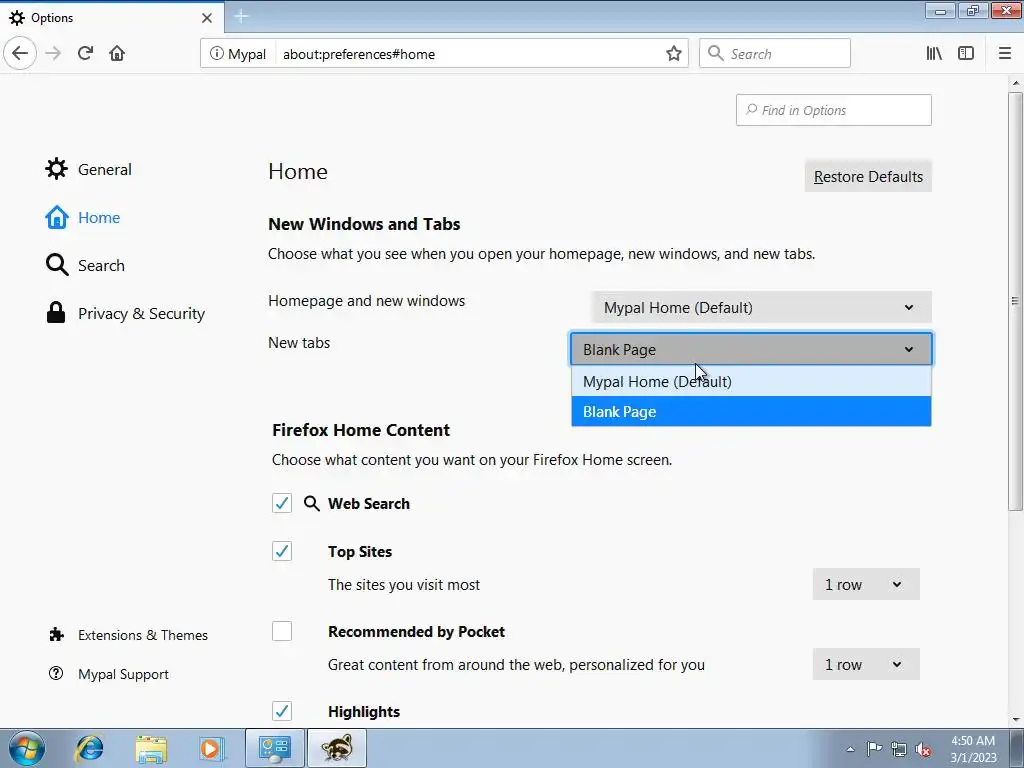Viewport: 1024px width, 768px height.
Task: Launch Internet Explorer from taskbar
Action: (x=89, y=748)
